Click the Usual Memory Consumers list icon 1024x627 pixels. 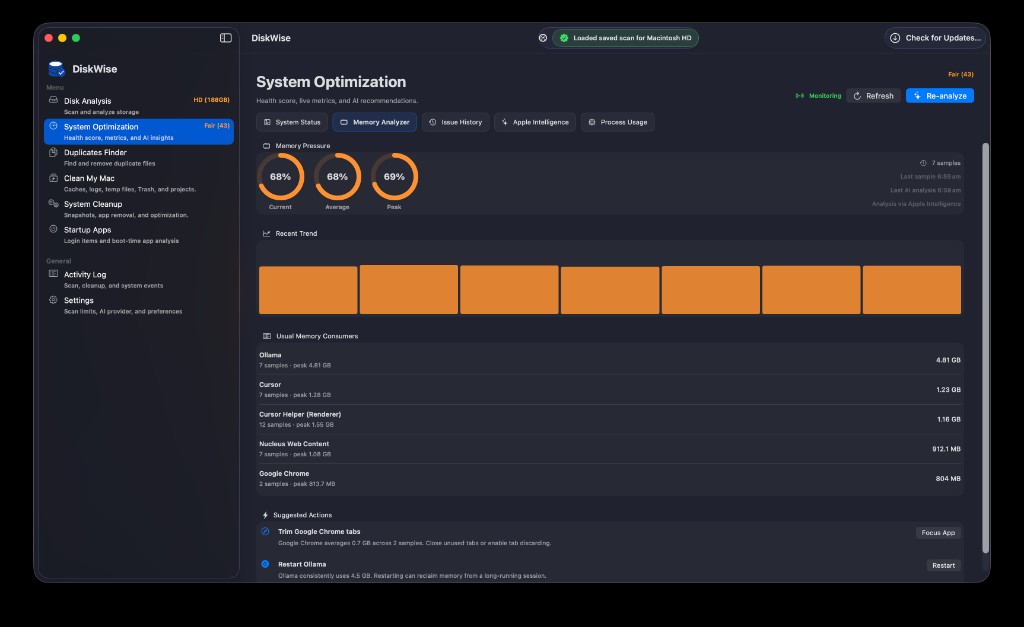(266, 336)
